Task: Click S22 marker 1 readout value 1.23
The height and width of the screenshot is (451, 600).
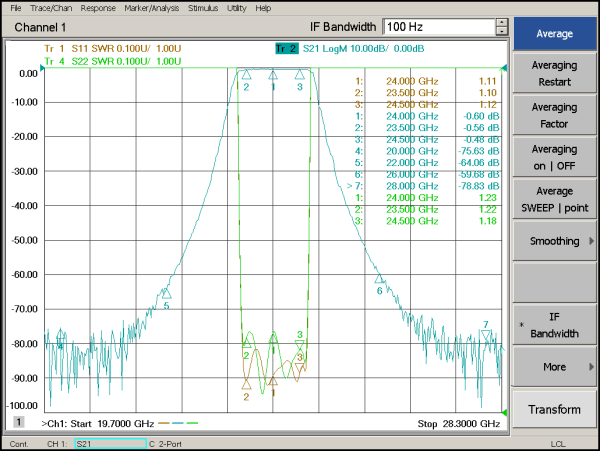Action: point(488,197)
